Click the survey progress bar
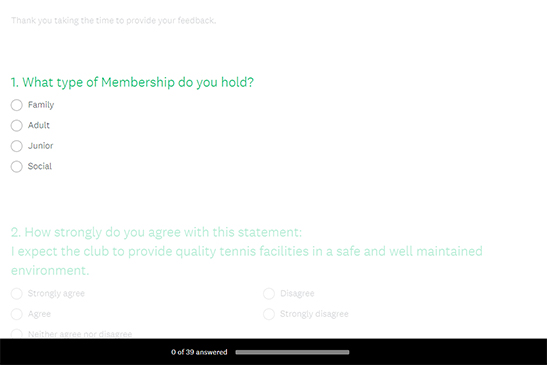This screenshot has height=365, width=547. tap(292, 352)
